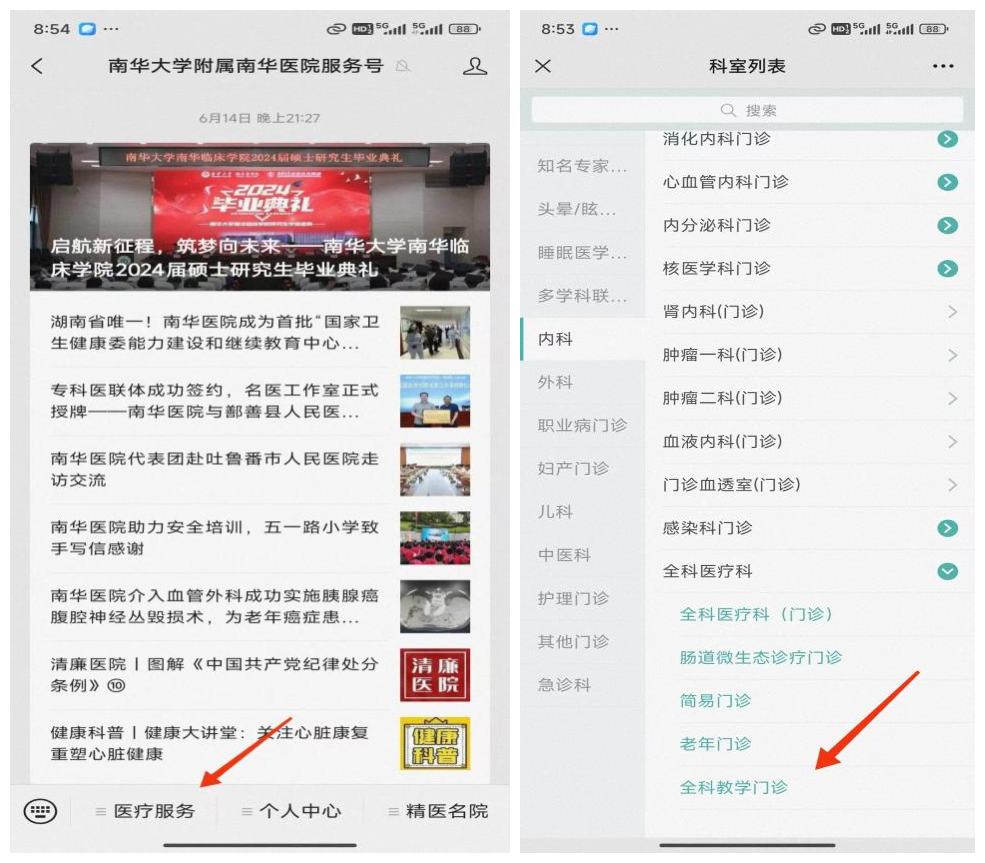This screenshot has height=863, width=985.
Task: Select 儿科 category in sidebar
Action: (582, 512)
